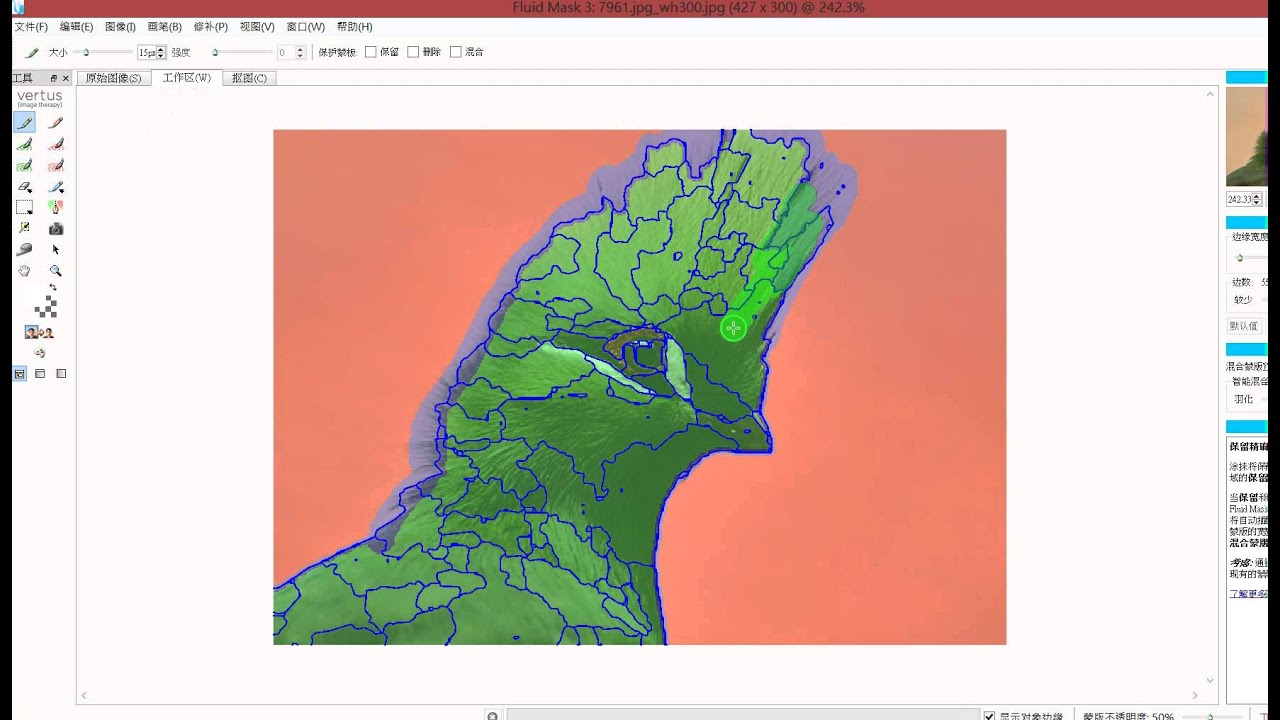Select the red Delete local brush tool
This screenshot has height=720, width=1280.
click(x=56, y=144)
